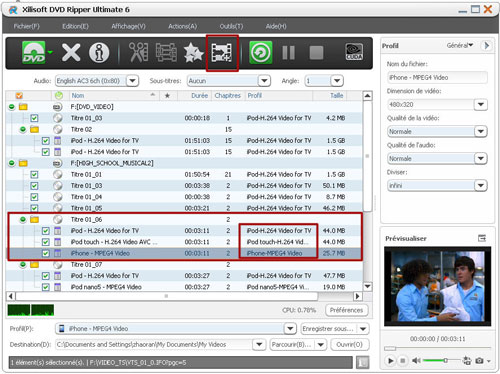Open the DVD info icon
Image resolution: width=500 pixels, height=374 pixels.
[99, 53]
